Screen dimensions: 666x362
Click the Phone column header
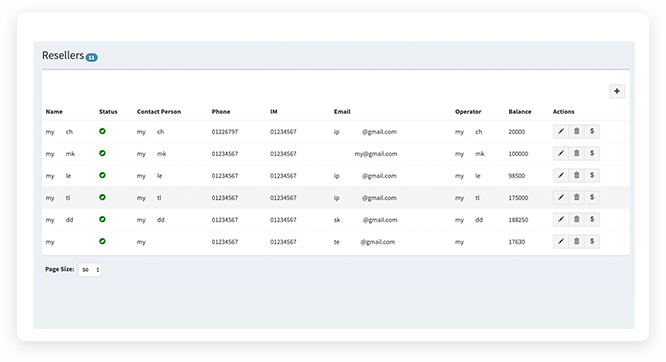[221, 112]
